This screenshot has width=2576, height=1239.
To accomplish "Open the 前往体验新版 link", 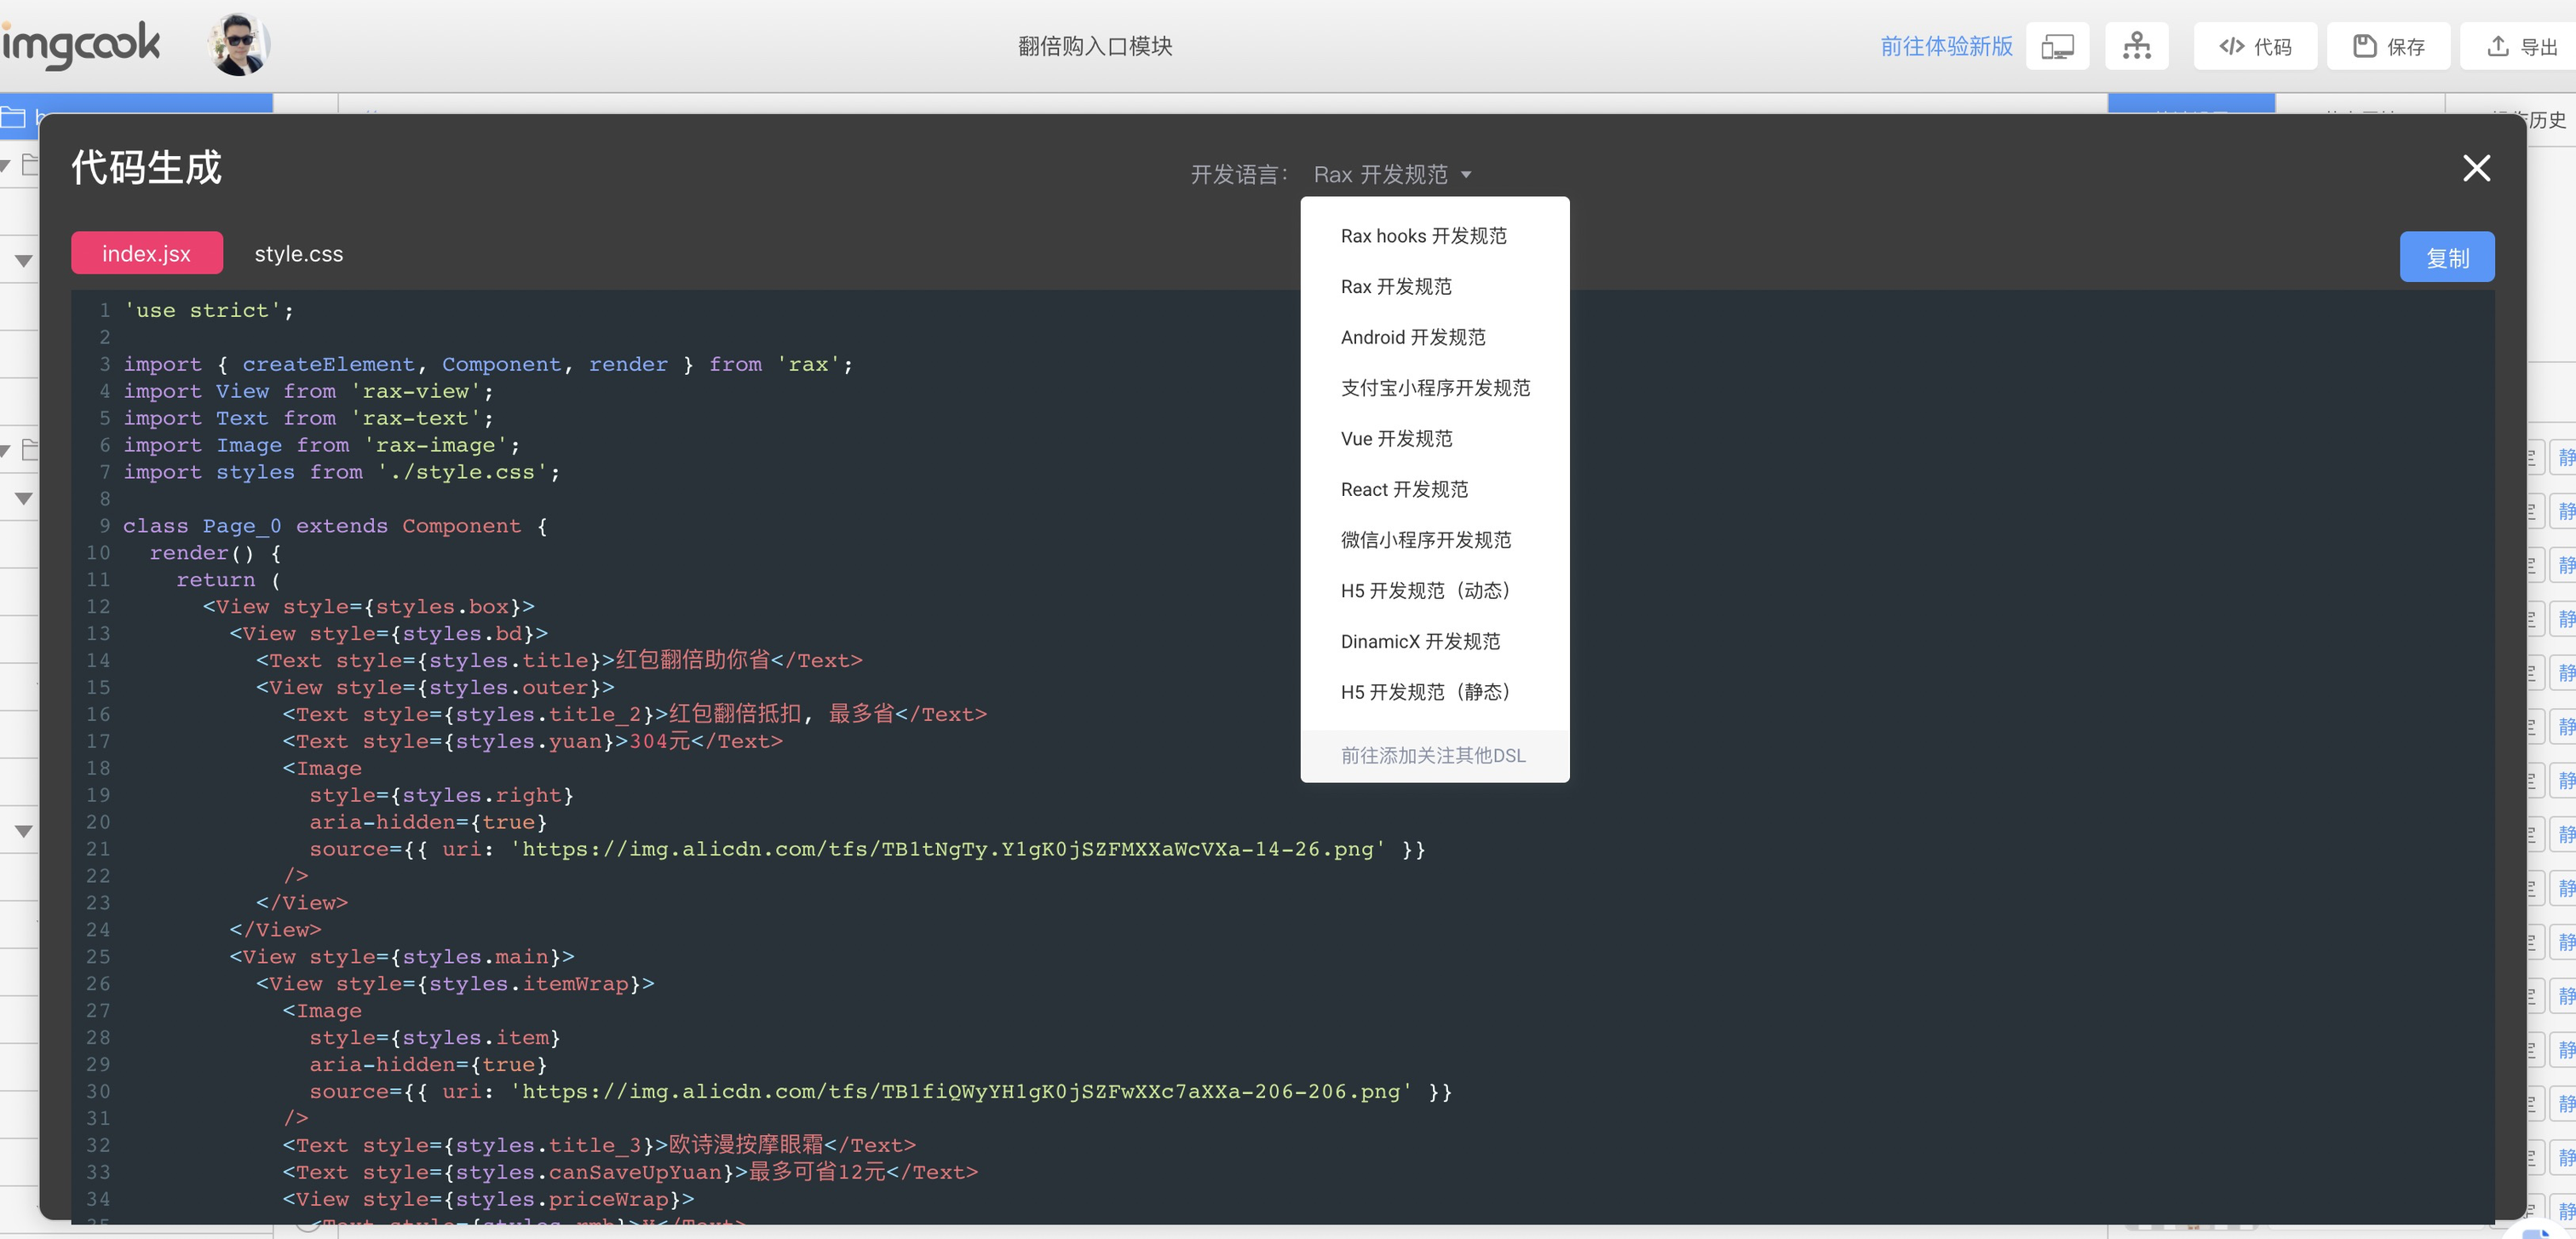I will click(1945, 46).
